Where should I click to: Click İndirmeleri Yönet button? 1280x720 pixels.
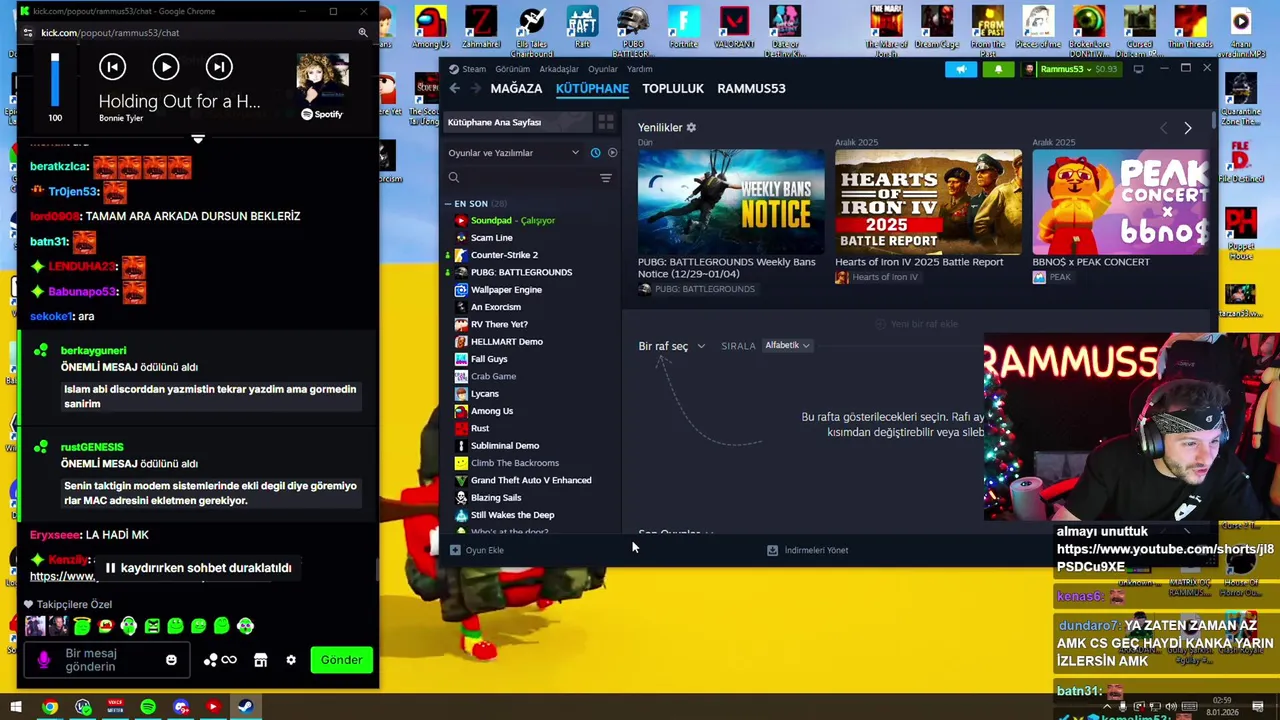click(x=808, y=550)
